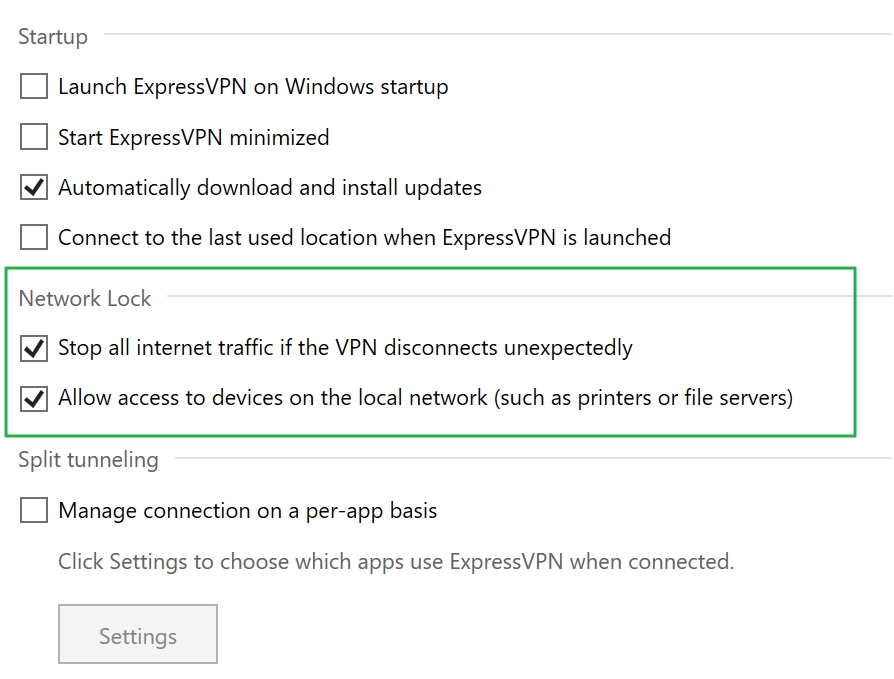Select the Launch on Windows startup label
This screenshot has height=679, width=894.
tap(253, 87)
